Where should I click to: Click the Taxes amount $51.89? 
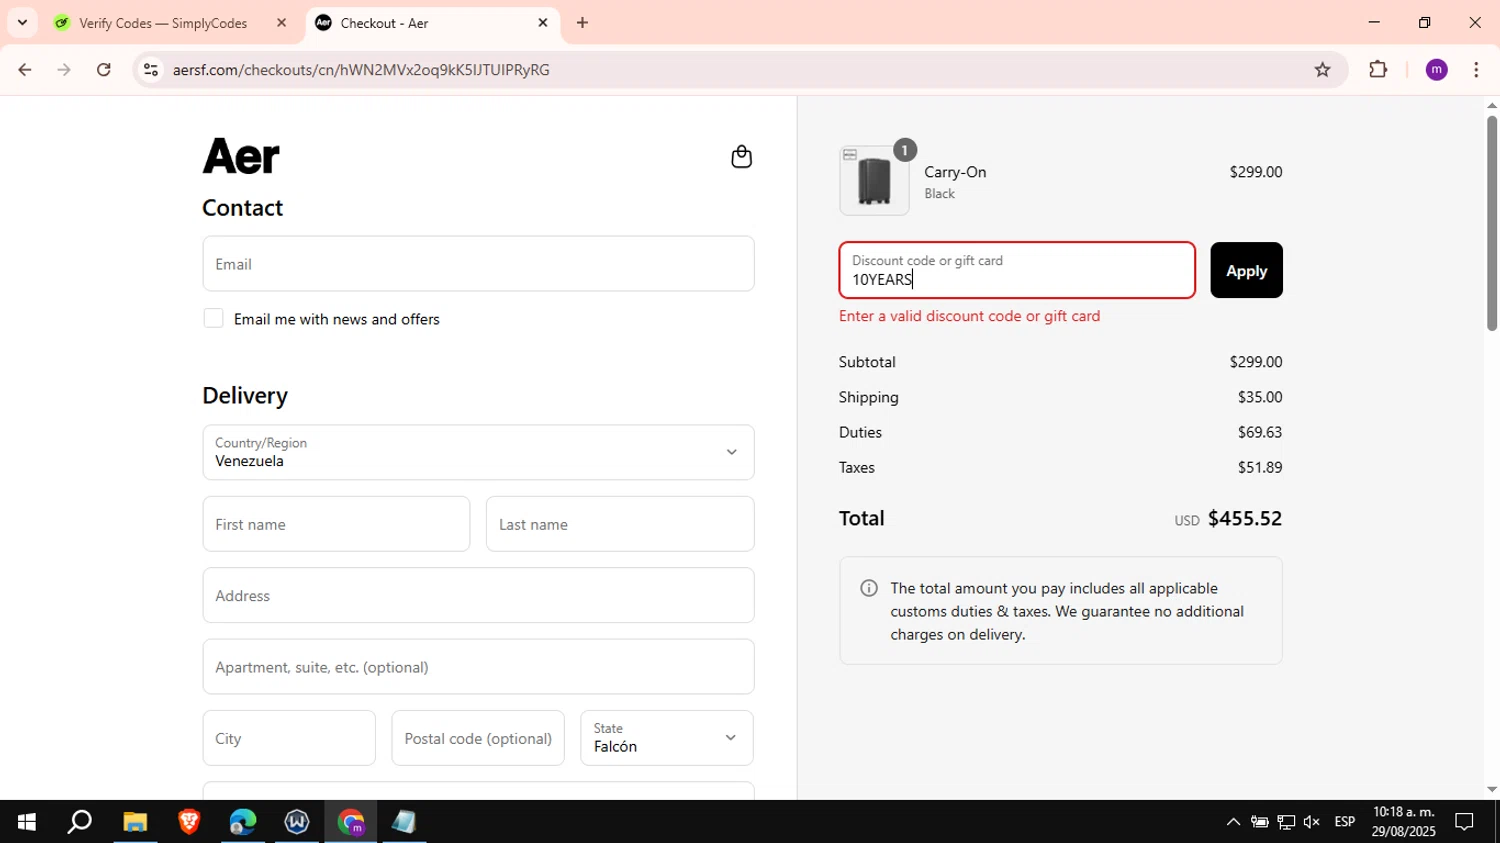[x=1260, y=467]
